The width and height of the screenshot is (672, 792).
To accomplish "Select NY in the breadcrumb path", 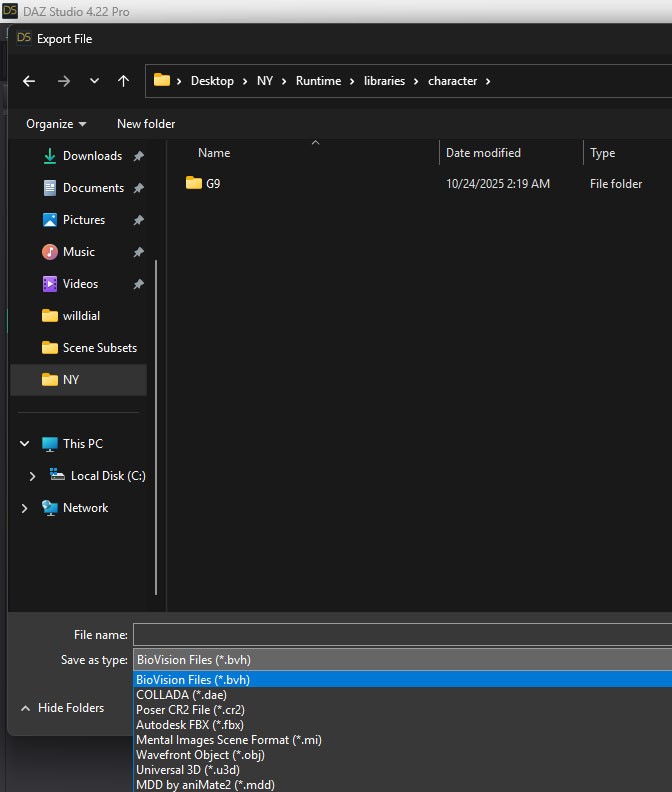I will tap(265, 81).
